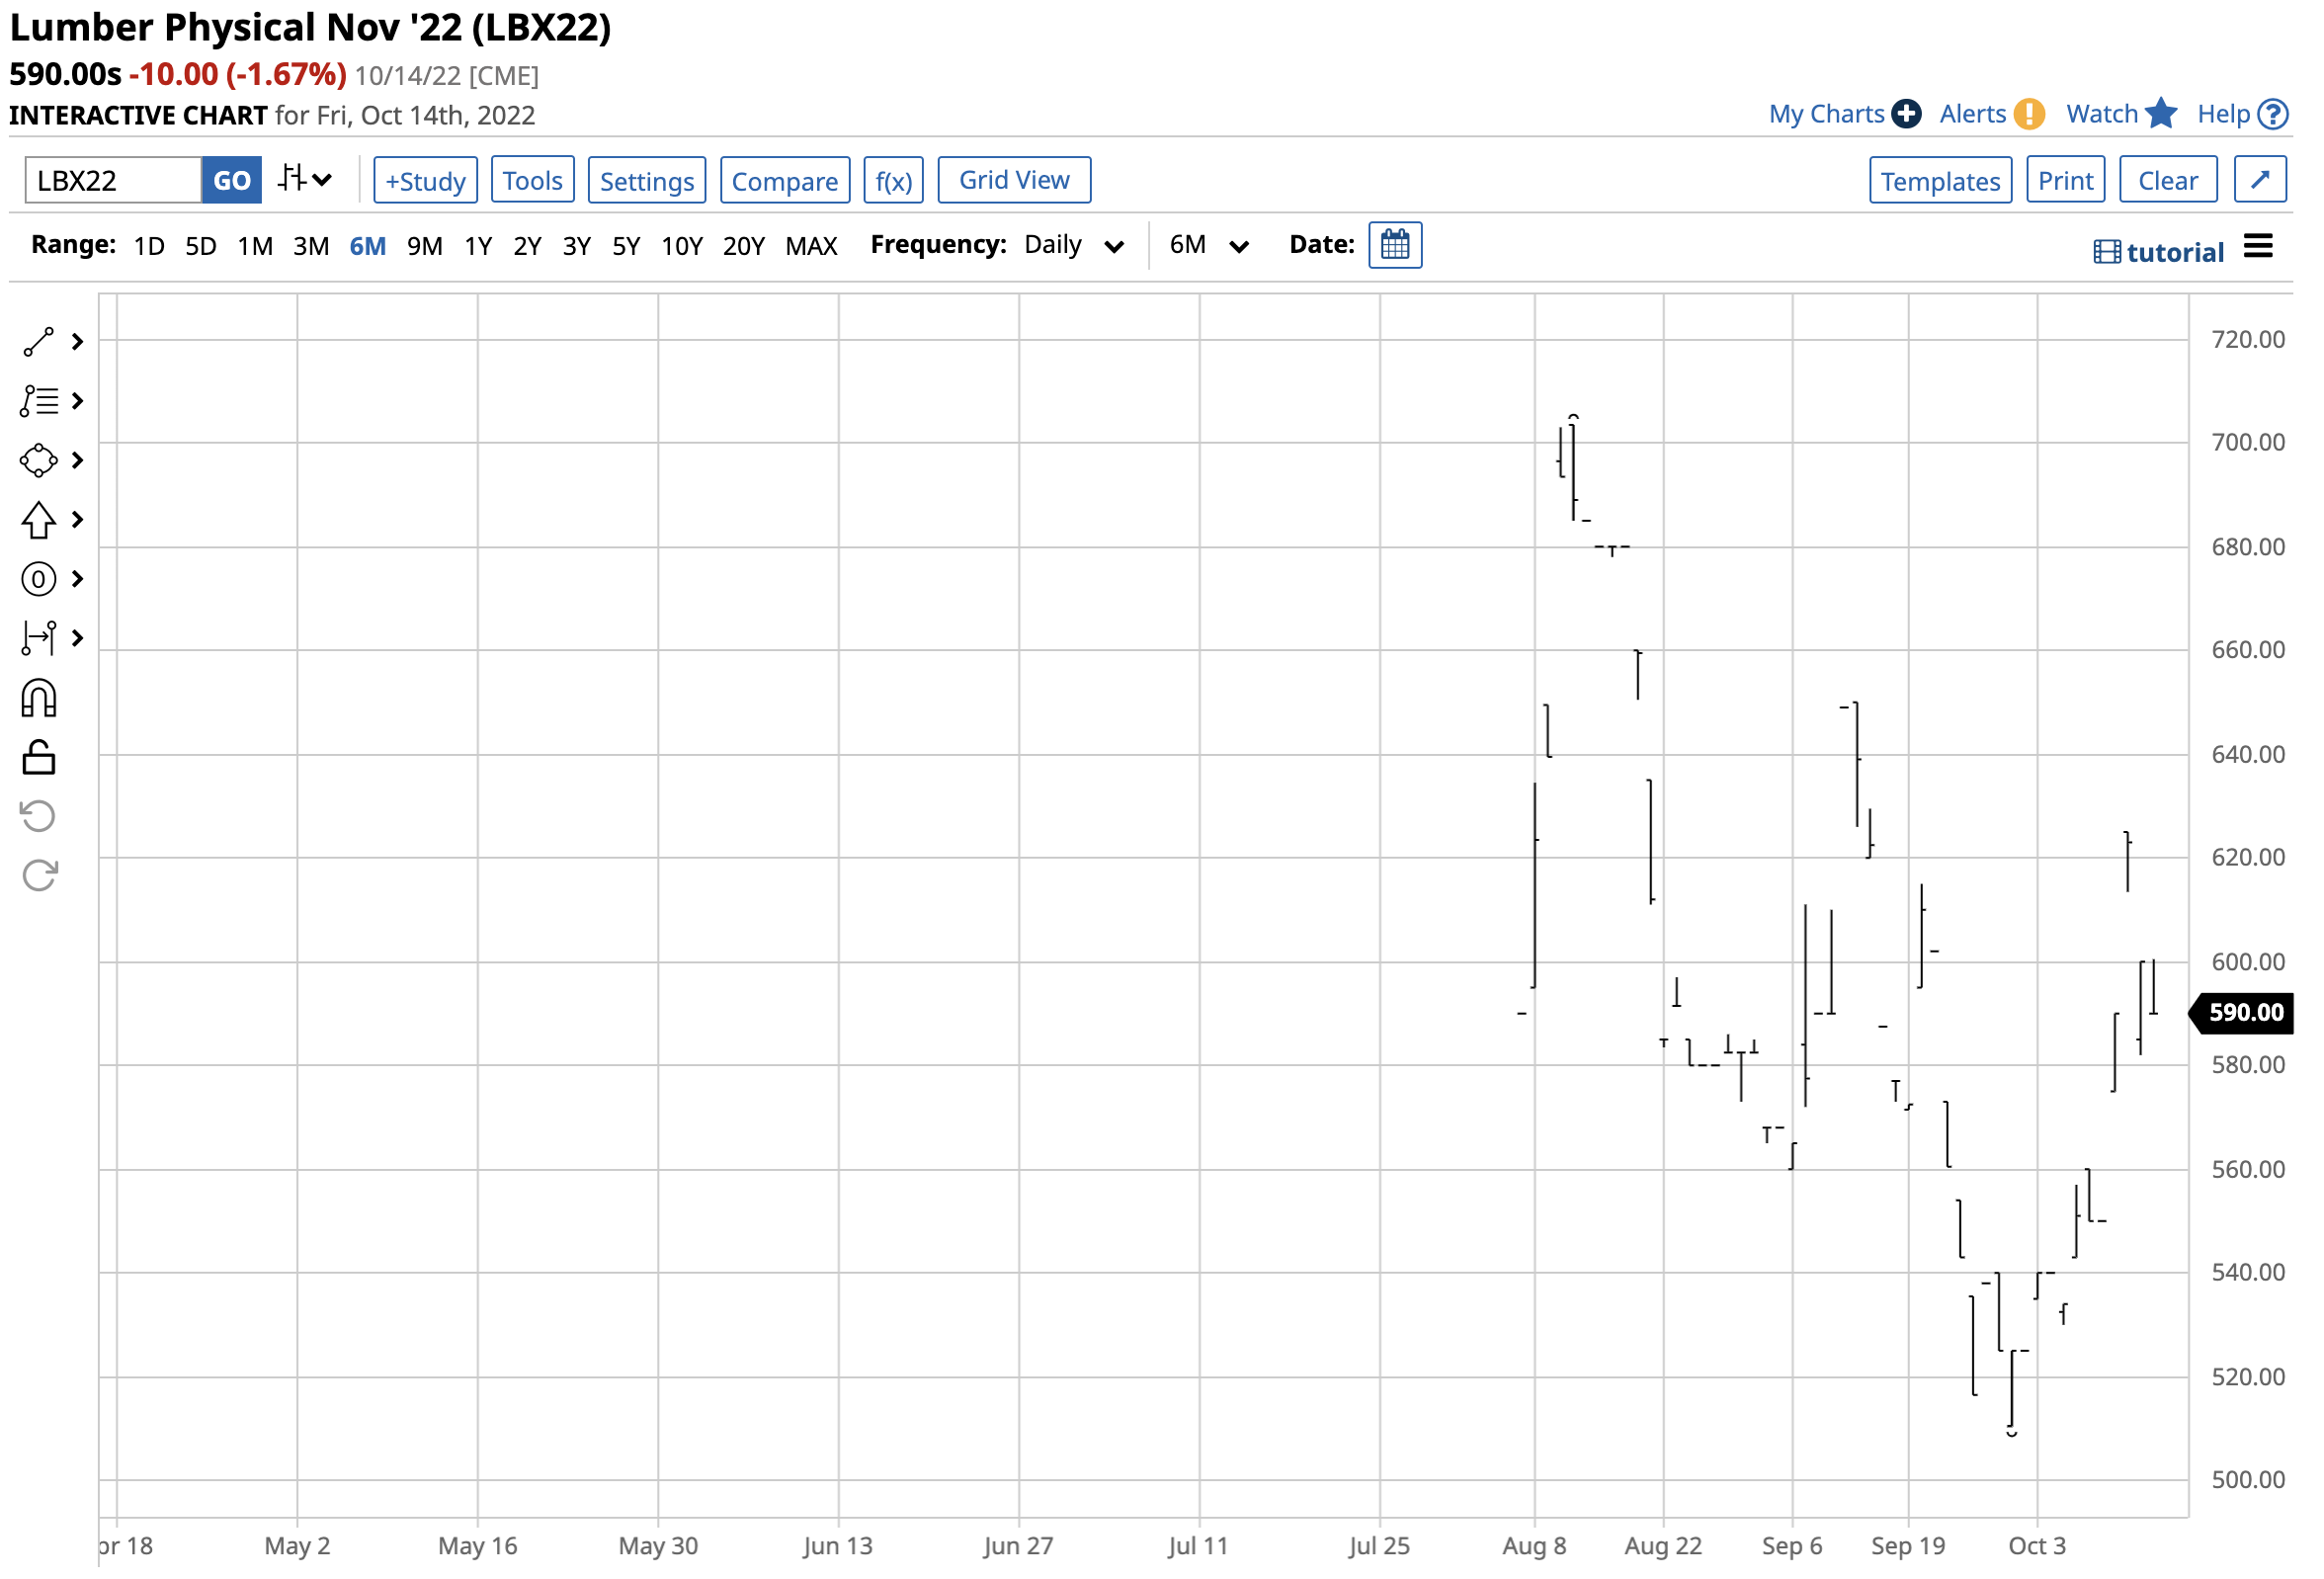
Task: Click the Compare button
Action: coord(785,181)
